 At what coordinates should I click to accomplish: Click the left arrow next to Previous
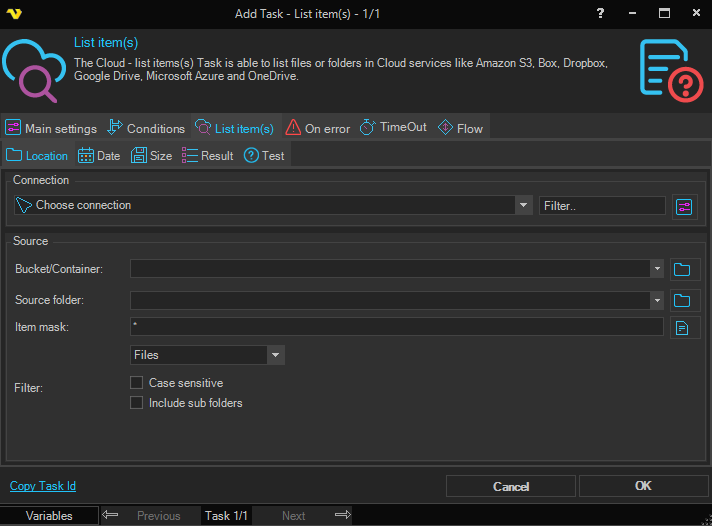(x=111, y=516)
